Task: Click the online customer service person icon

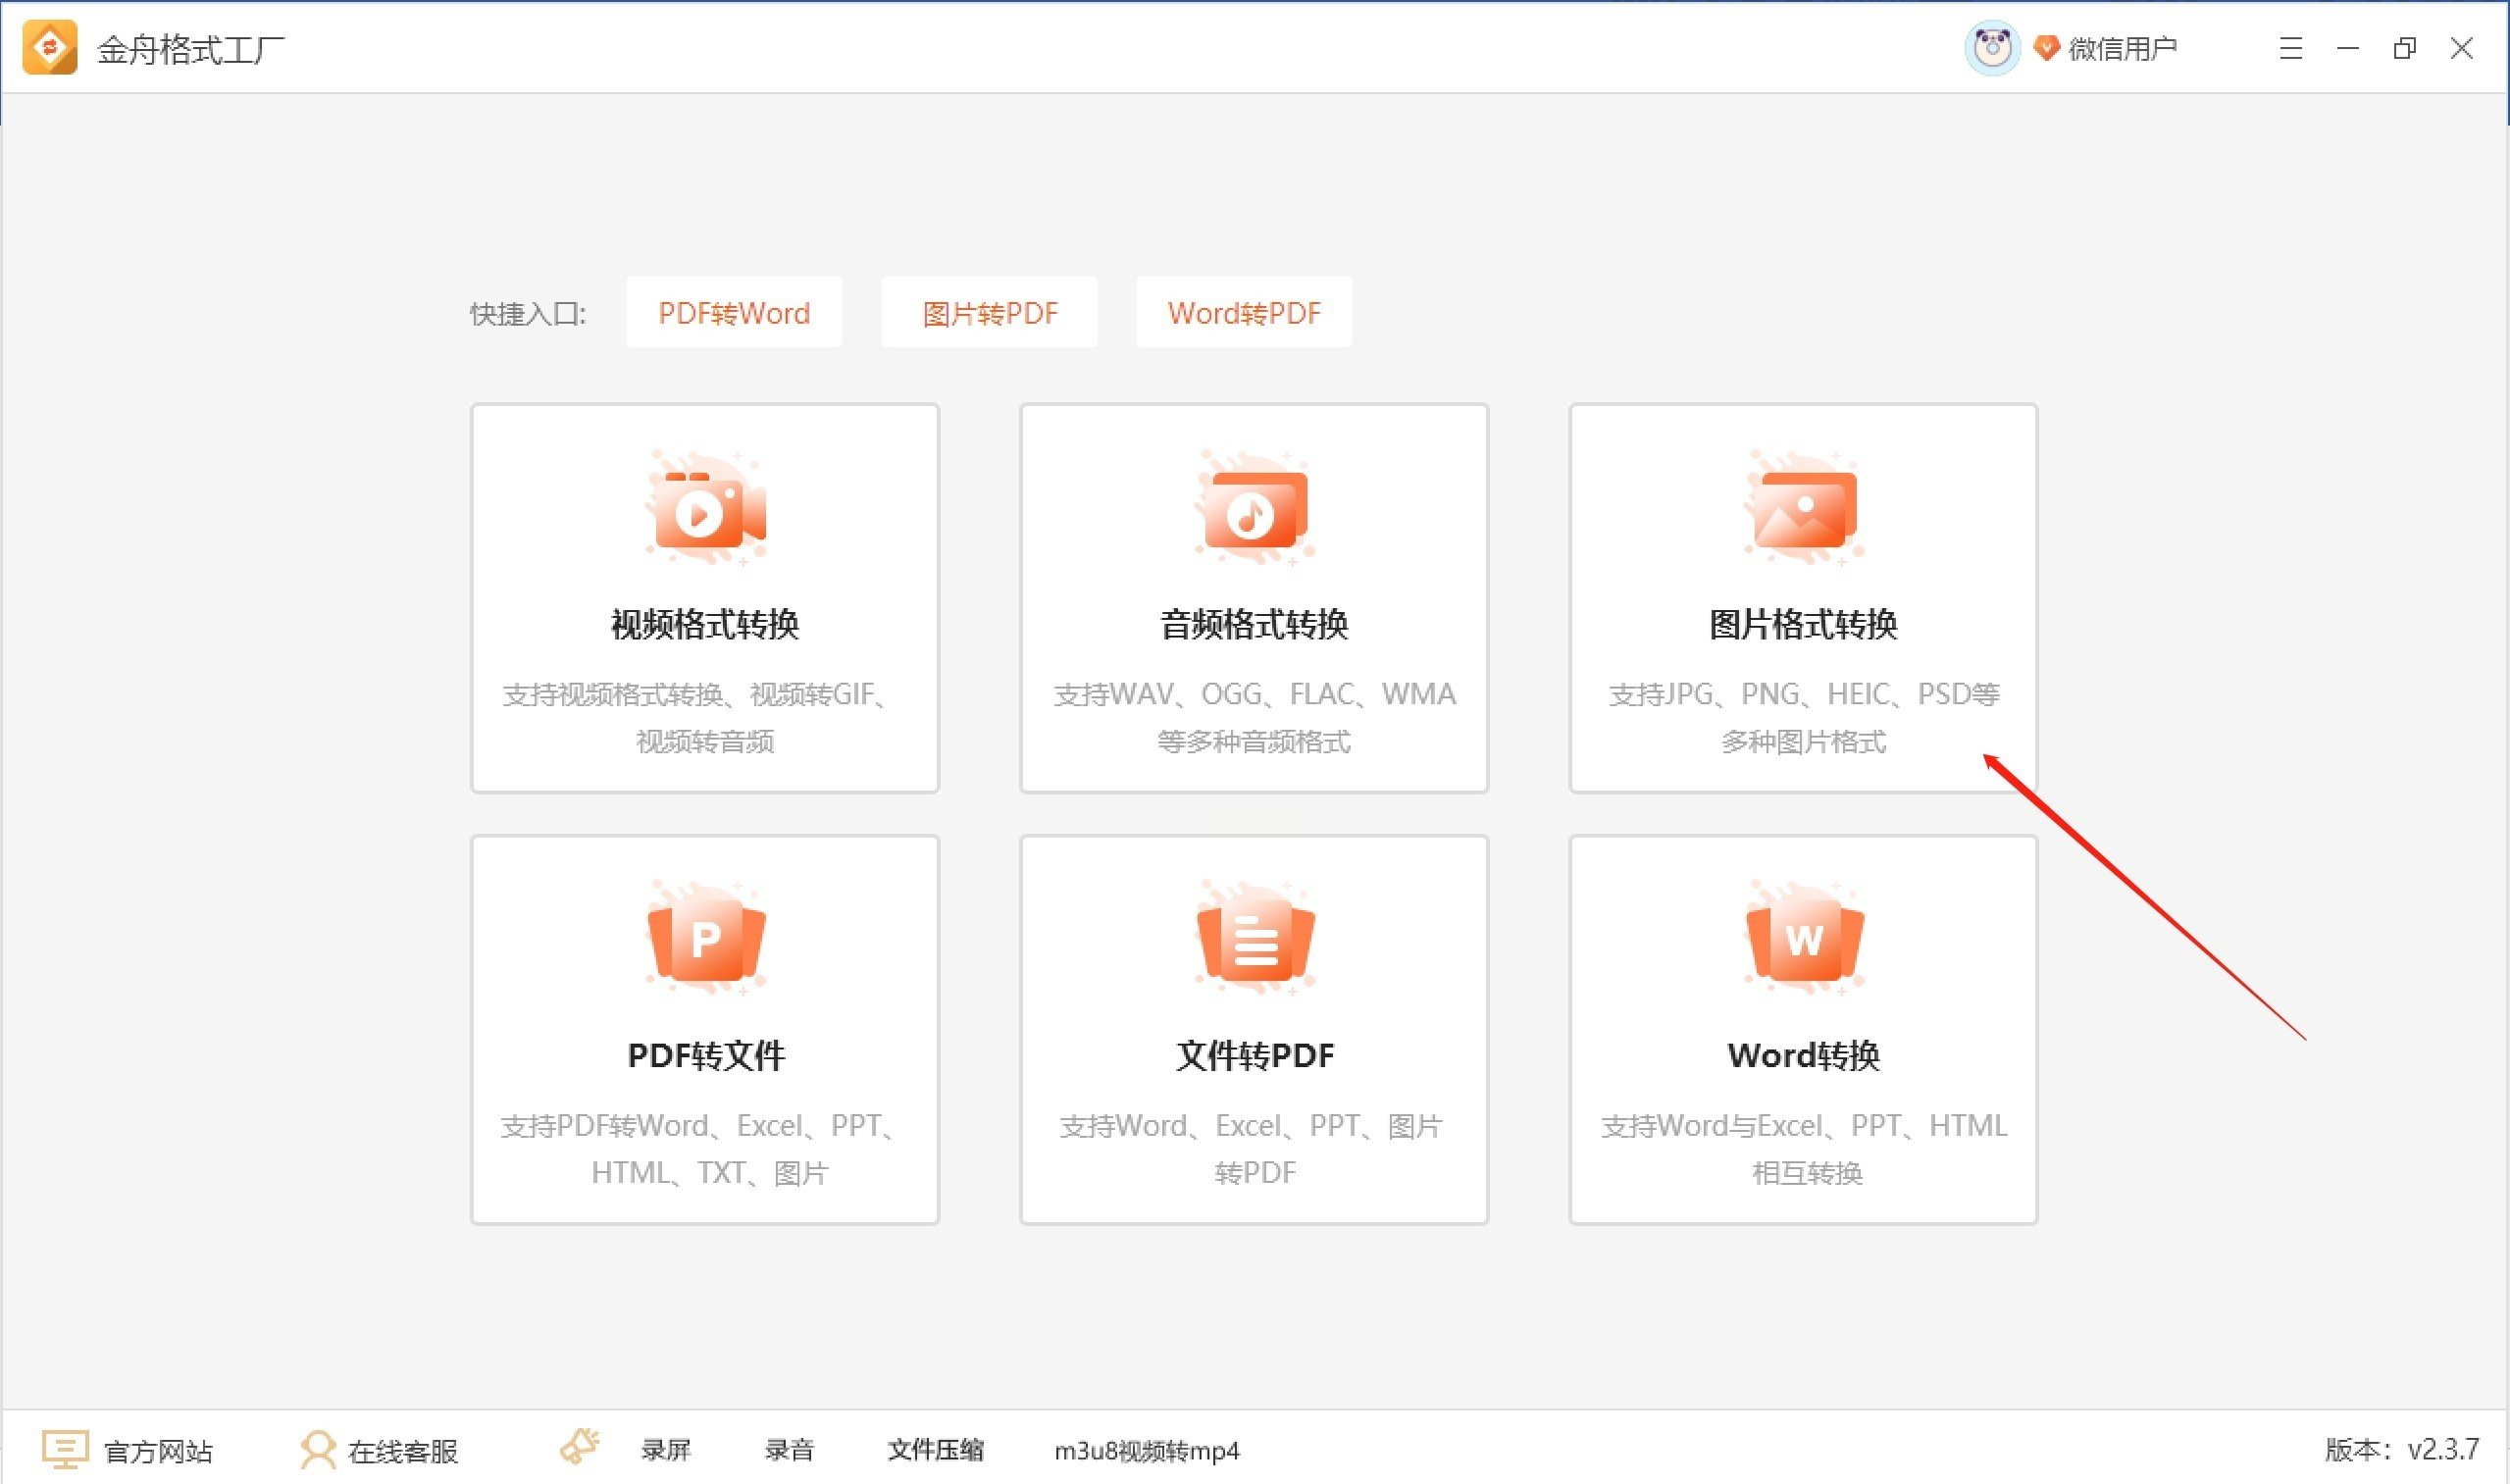Action: pyautogui.click(x=318, y=1449)
